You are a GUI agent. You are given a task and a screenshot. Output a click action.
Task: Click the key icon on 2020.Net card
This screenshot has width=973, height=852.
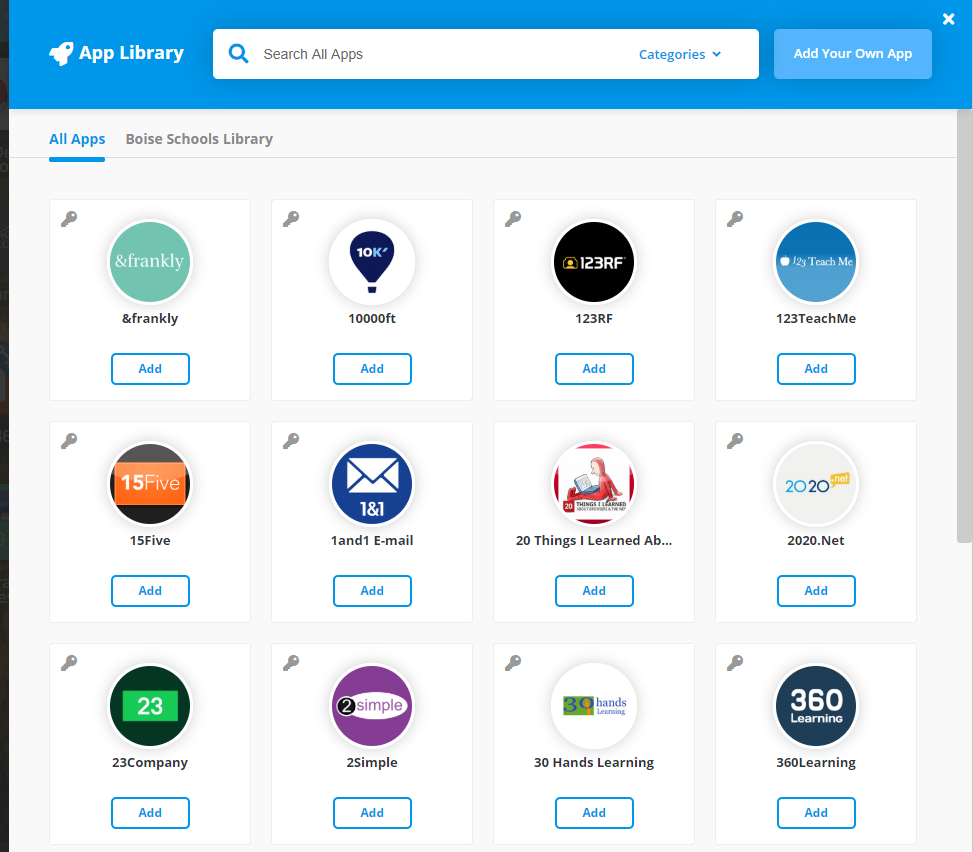click(x=735, y=441)
